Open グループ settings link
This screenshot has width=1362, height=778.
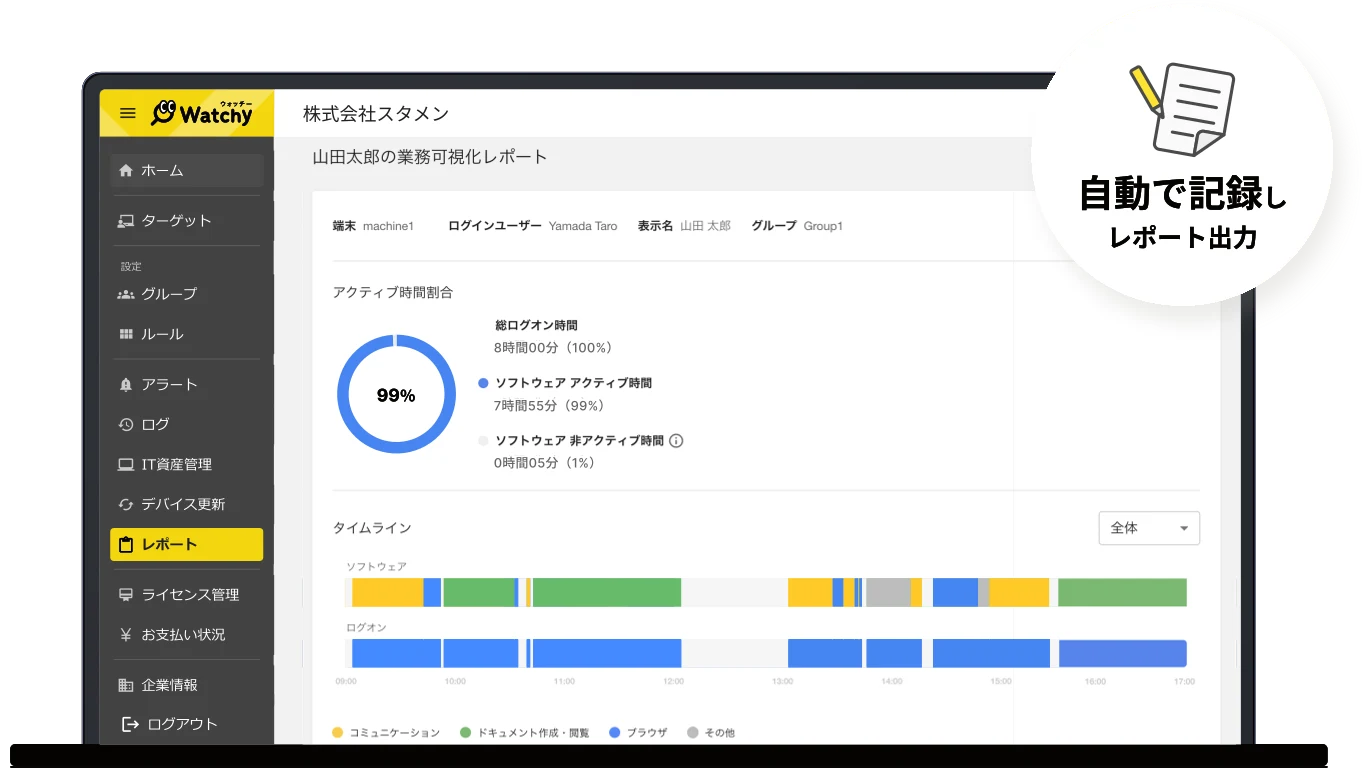(187, 294)
